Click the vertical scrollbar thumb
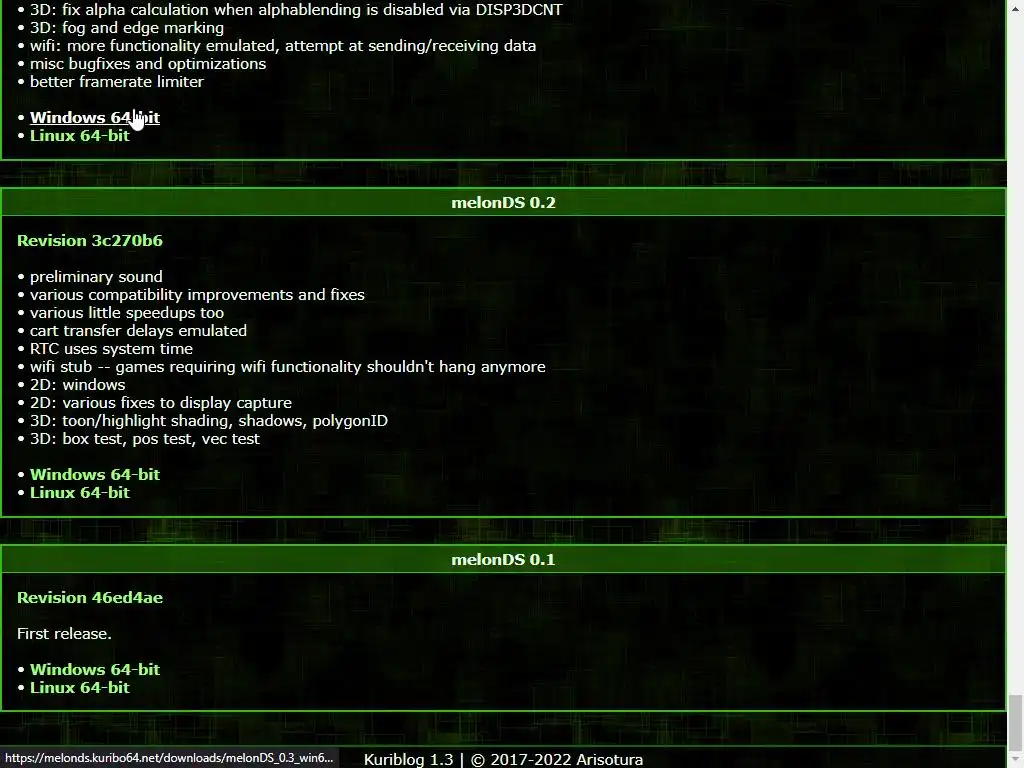The height and width of the screenshot is (768, 1024). click(1015, 722)
